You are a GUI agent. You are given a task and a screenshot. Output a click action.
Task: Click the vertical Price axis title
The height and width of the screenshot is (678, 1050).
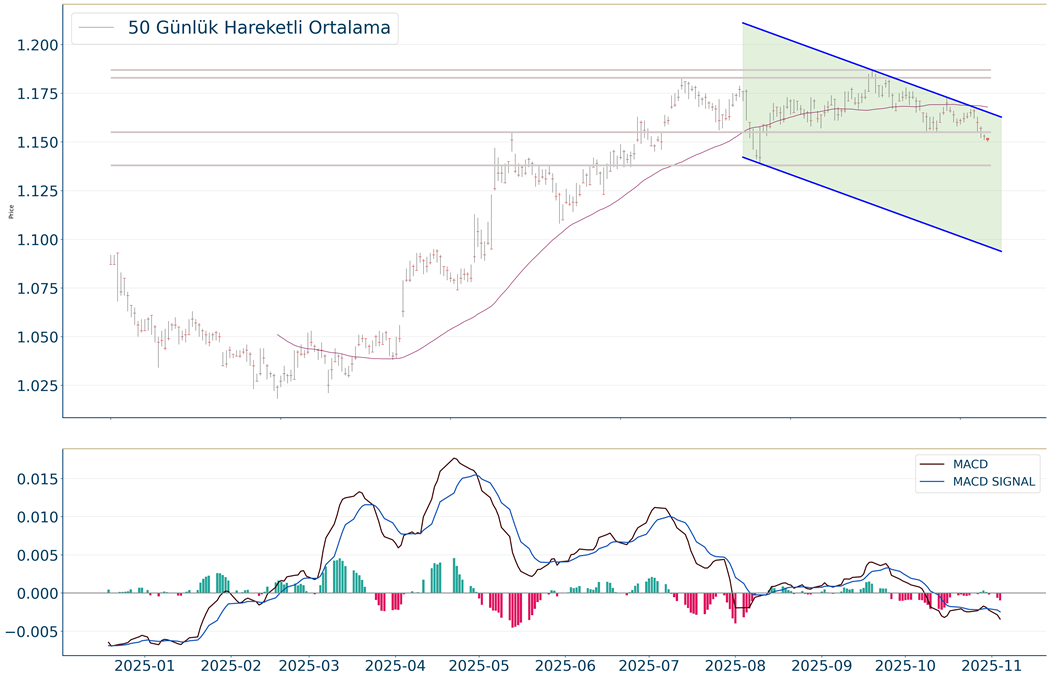tap(11, 211)
